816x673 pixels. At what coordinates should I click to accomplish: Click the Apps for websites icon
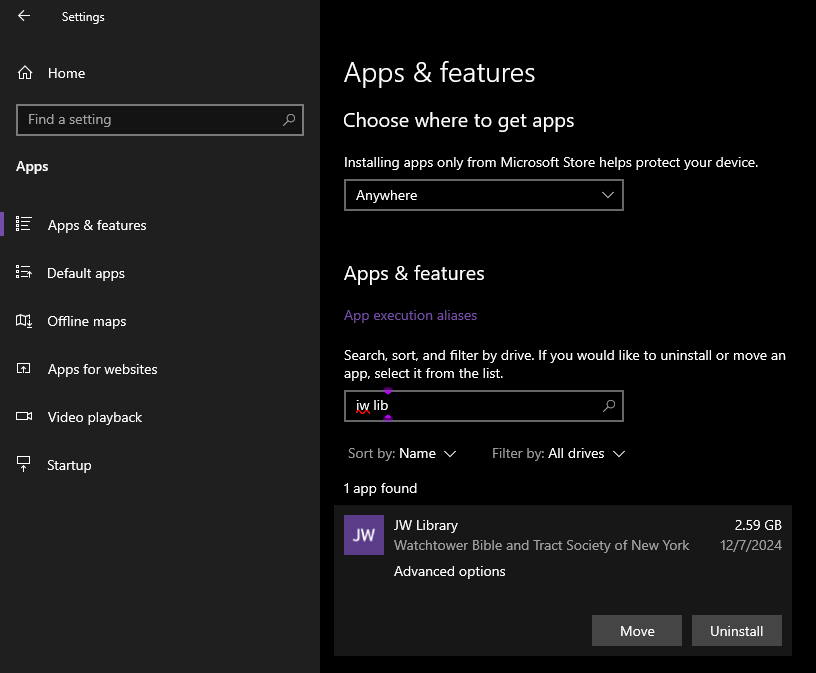coord(23,369)
